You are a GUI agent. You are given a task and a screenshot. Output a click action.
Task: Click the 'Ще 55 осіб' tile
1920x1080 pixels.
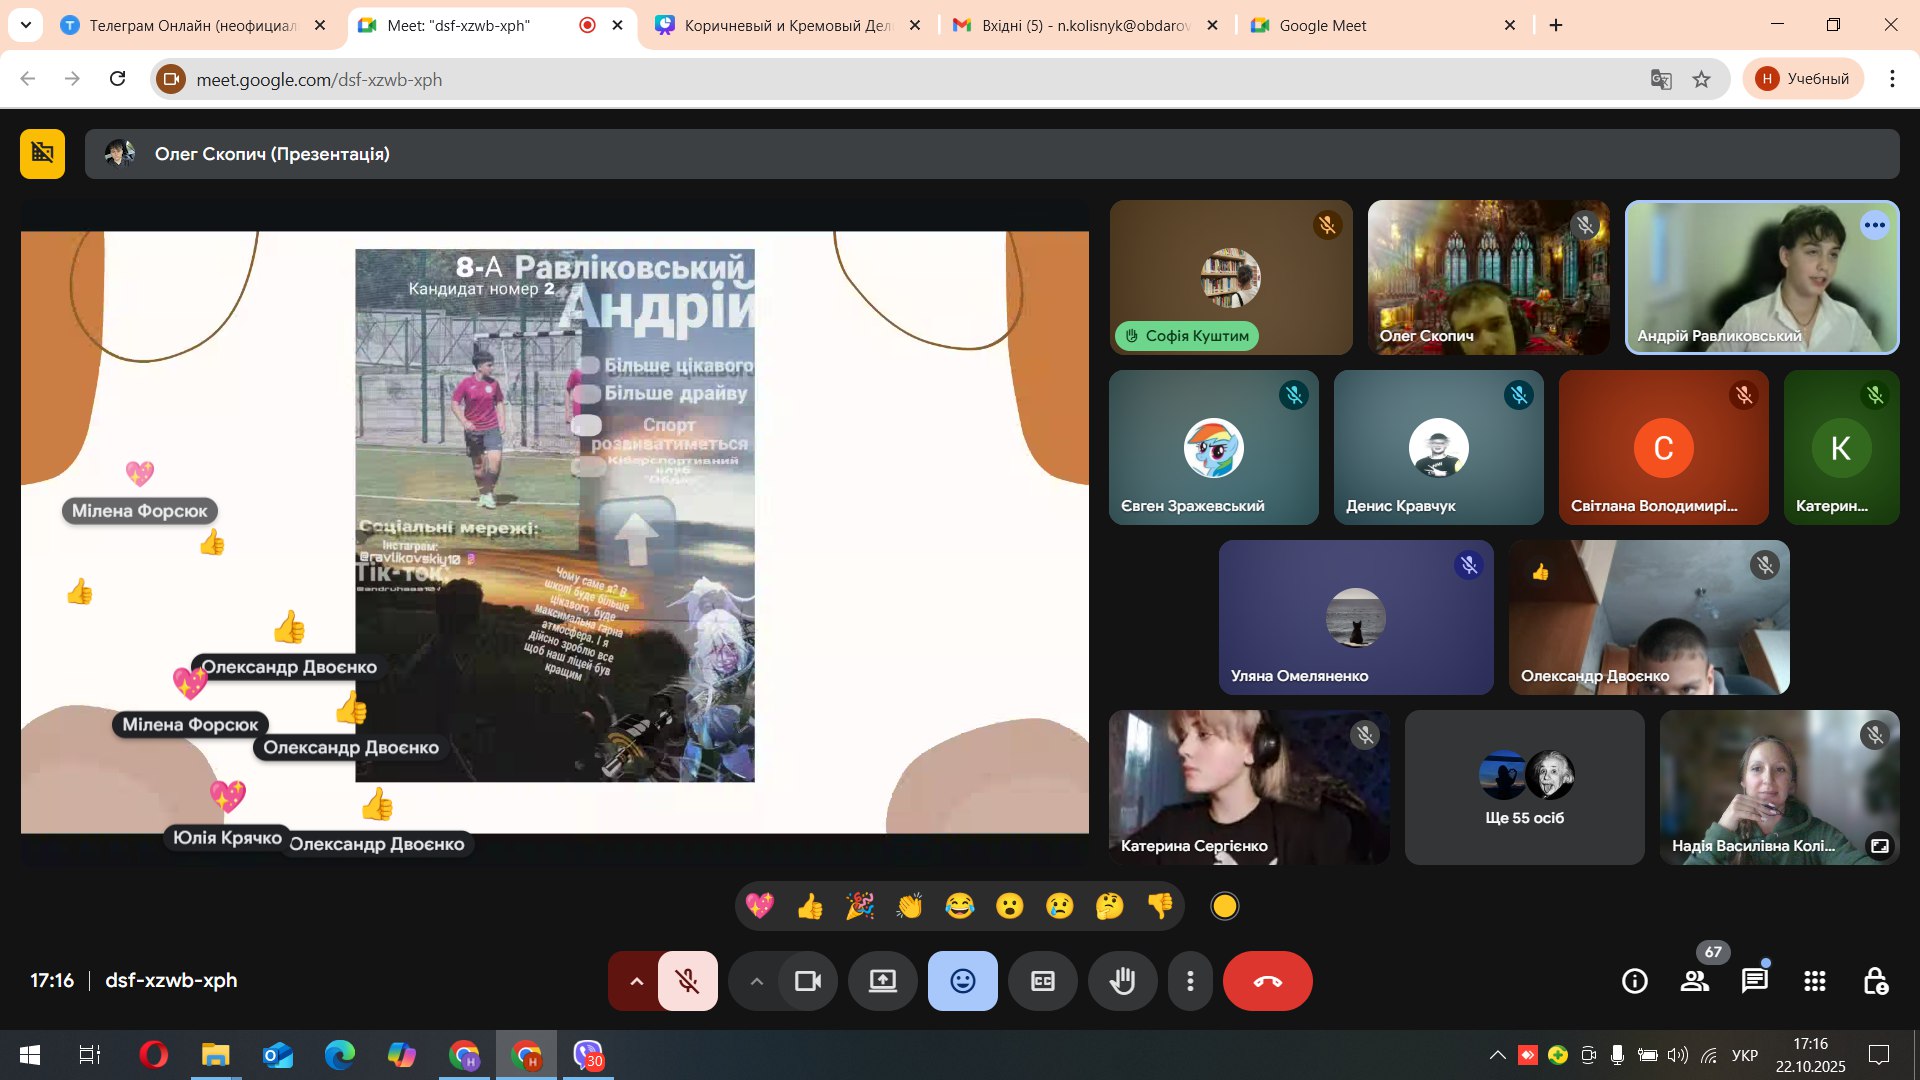coord(1524,788)
